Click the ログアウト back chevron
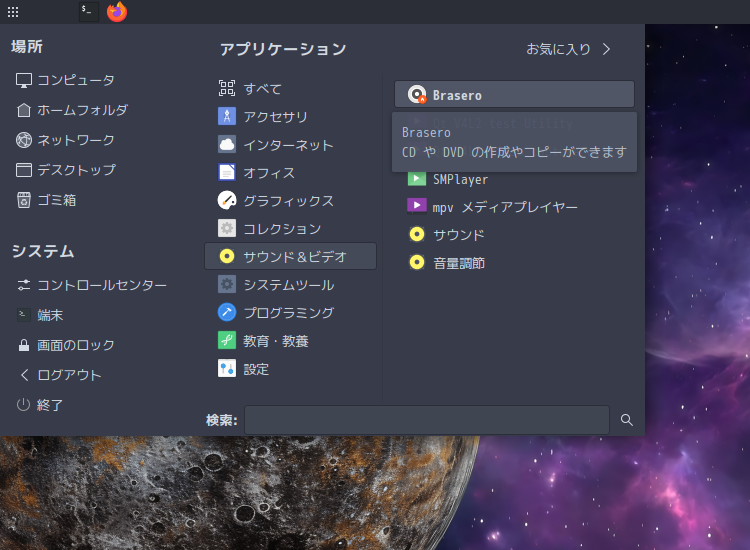 point(24,375)
